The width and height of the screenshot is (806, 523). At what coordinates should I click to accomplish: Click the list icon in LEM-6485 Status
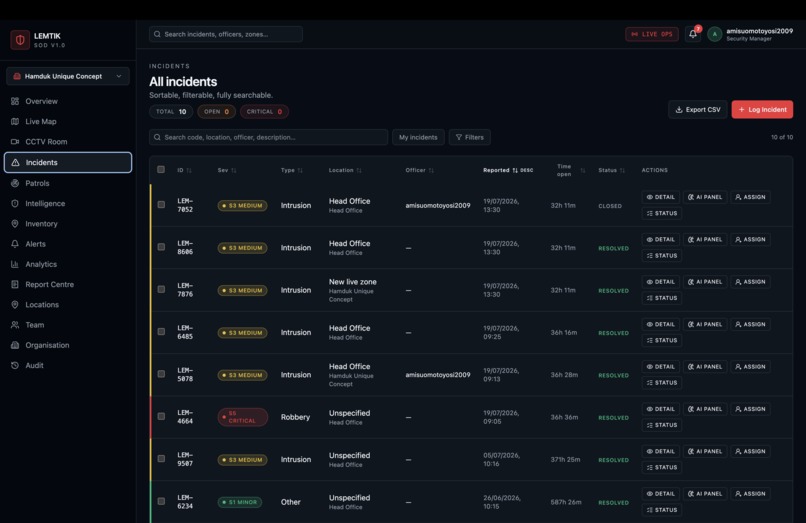(650, 340)
